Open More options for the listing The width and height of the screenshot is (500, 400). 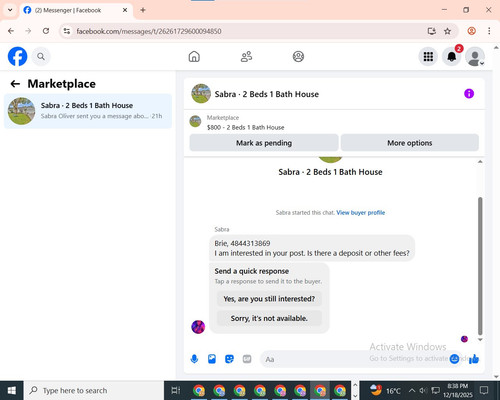410,143
